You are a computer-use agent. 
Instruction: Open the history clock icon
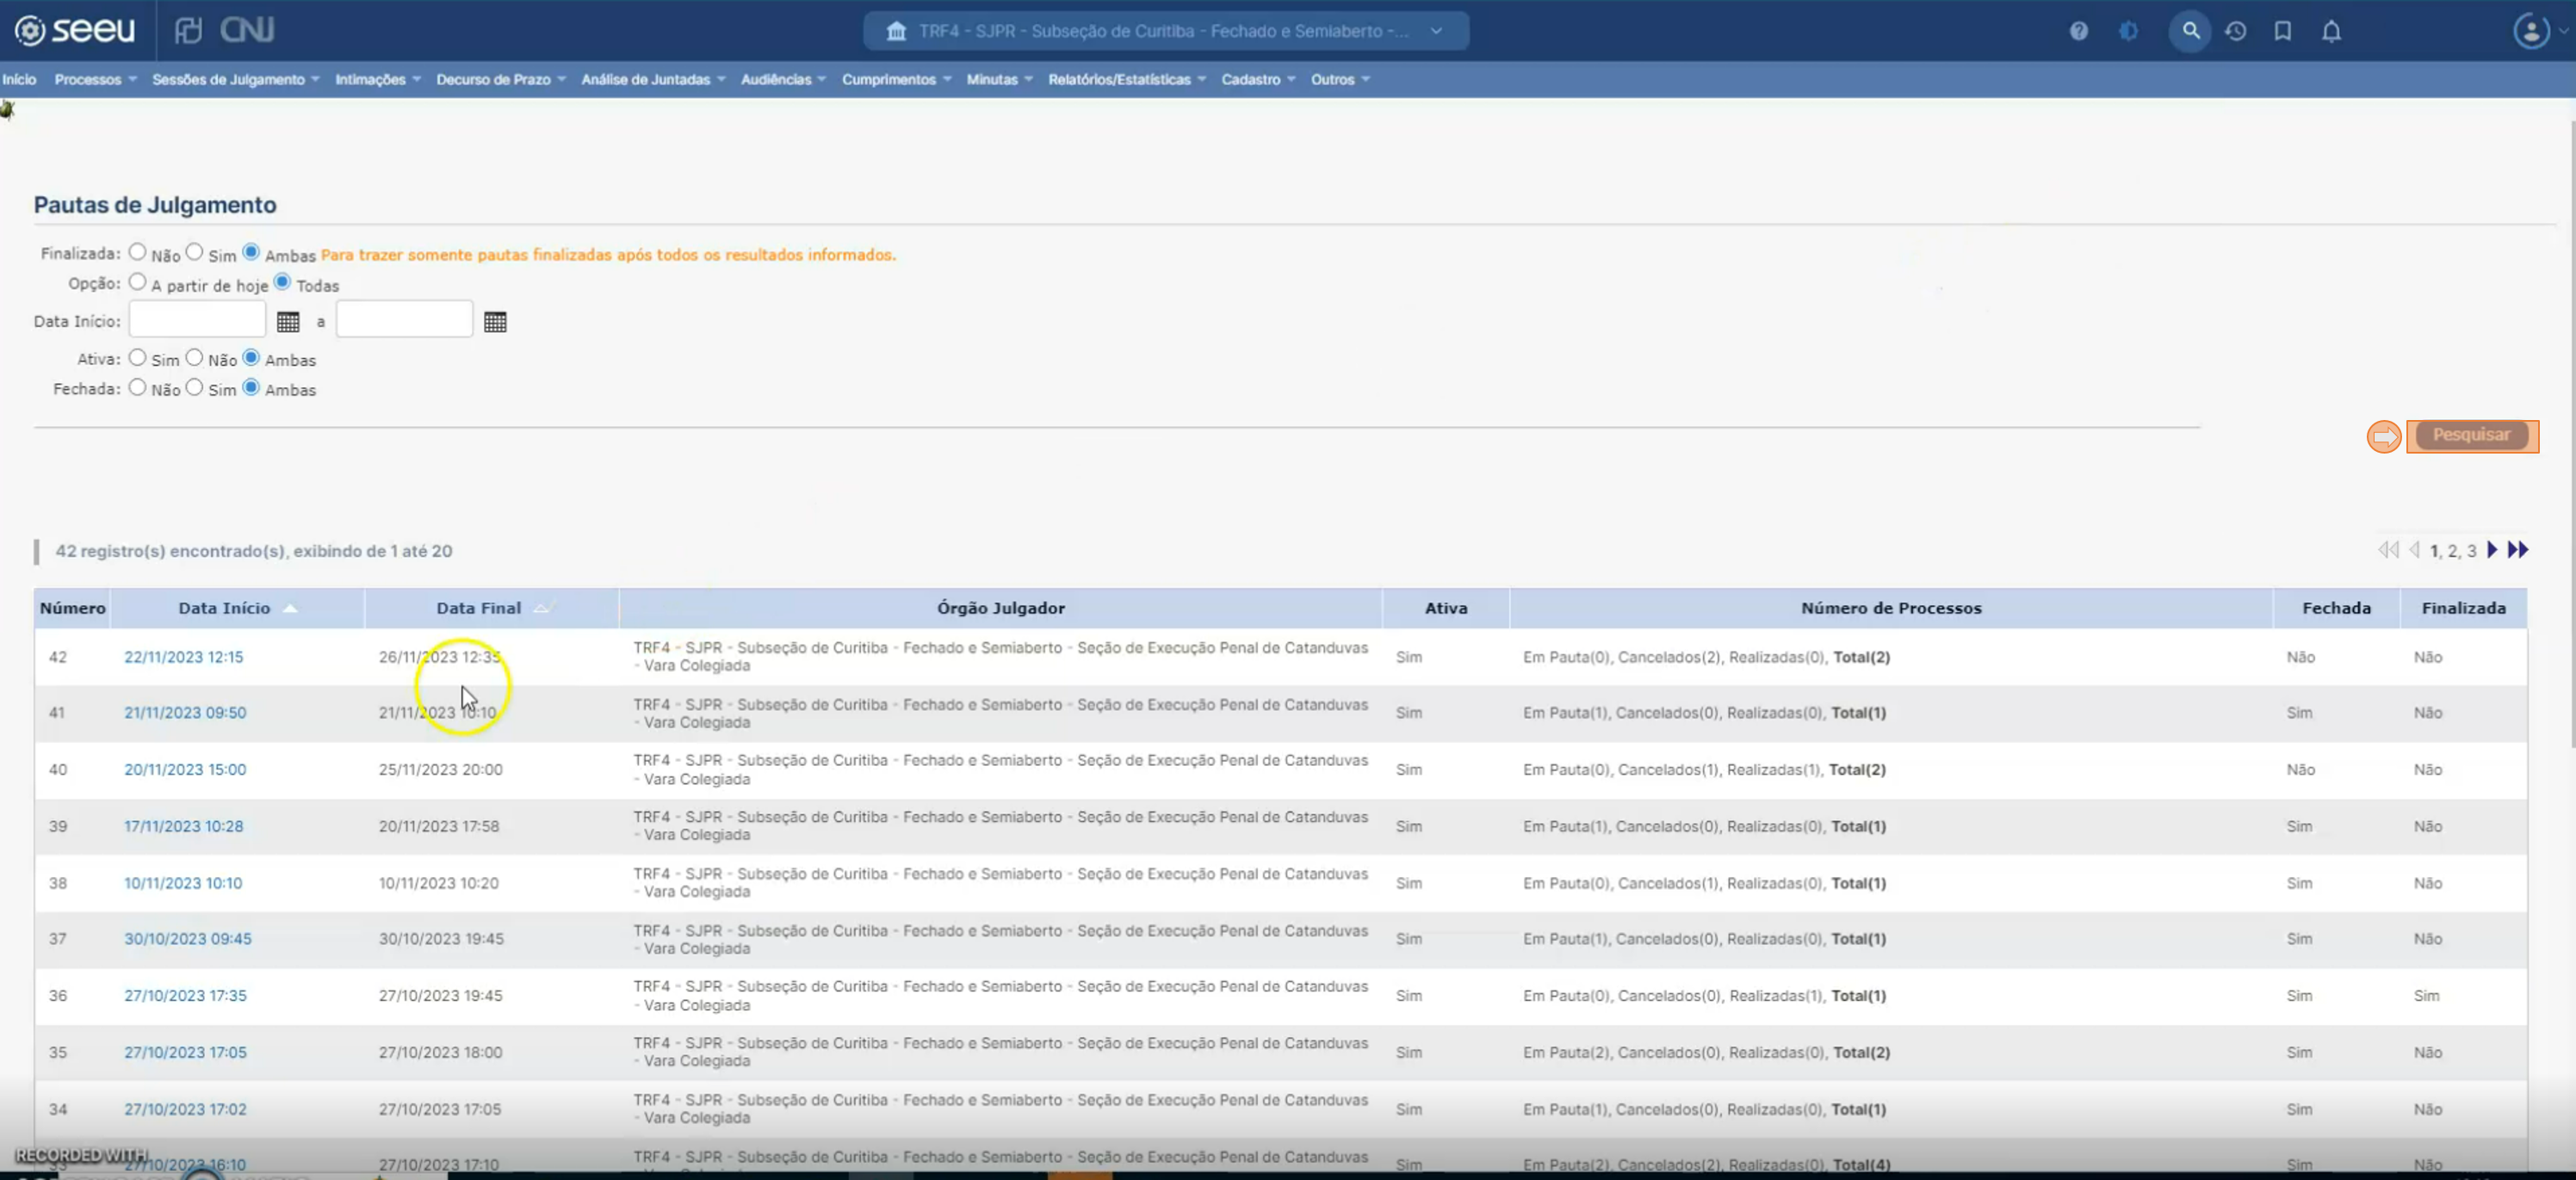click(x=2236, y=31)
